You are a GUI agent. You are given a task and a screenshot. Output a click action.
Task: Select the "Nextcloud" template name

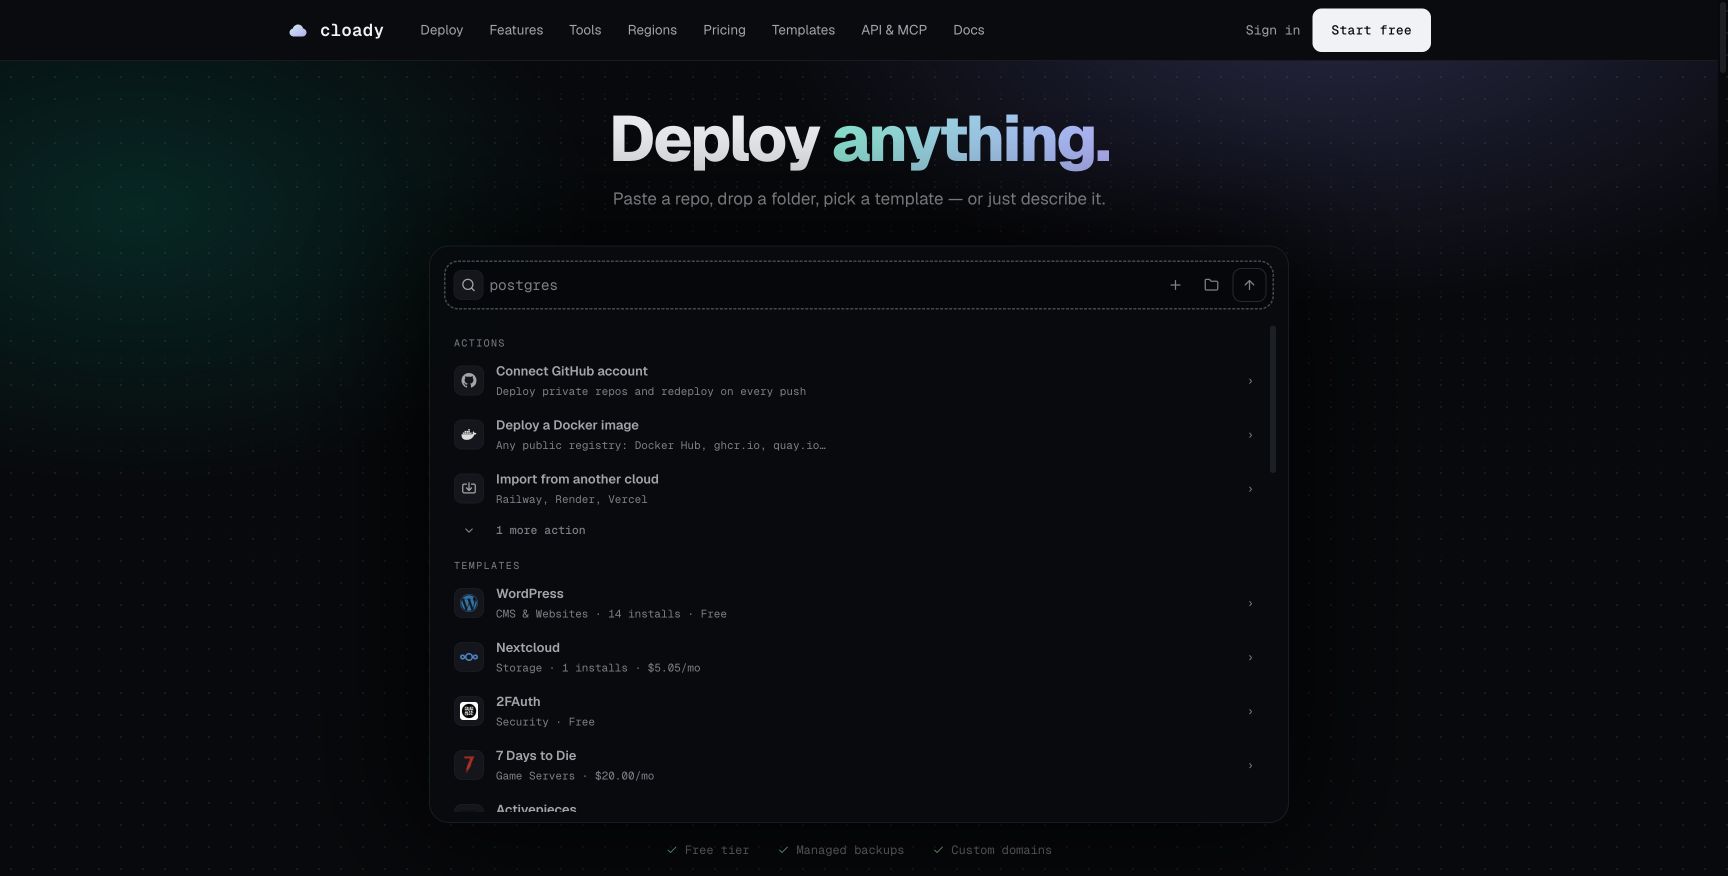point(528,648)
